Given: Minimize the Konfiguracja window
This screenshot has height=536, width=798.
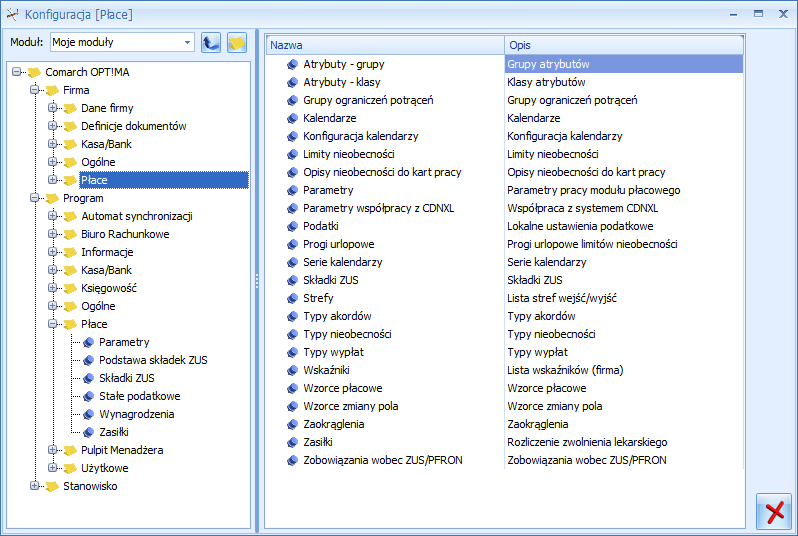Looking at the screenshot, I should coord(733,14).
